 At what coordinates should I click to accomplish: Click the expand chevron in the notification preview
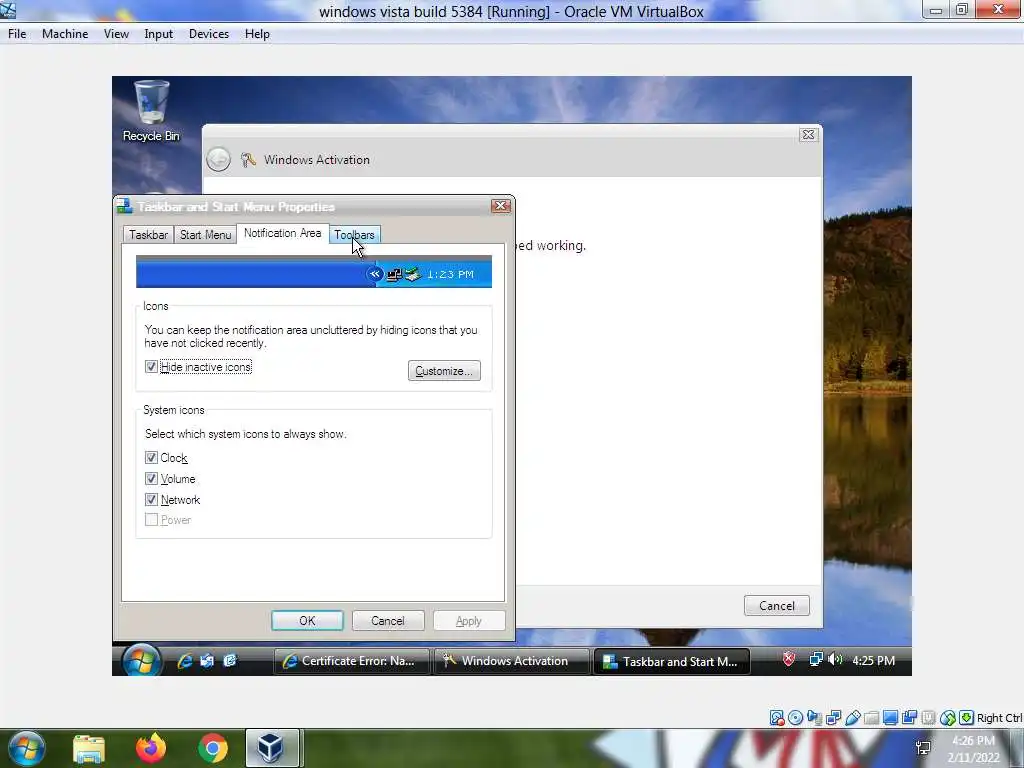pos(374,274)
